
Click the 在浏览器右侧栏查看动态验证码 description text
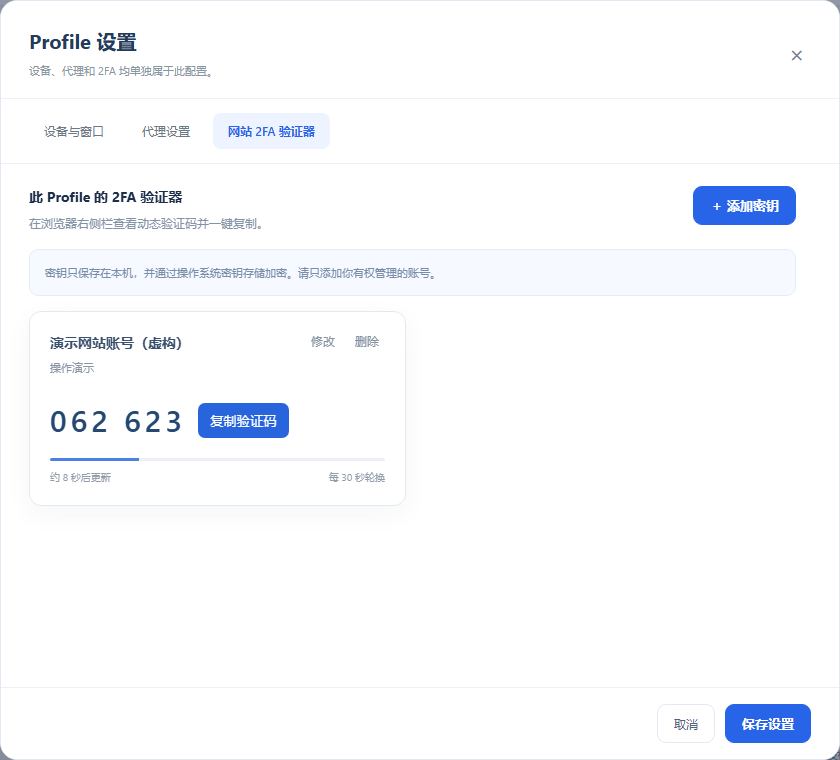(x=147, y=224)
